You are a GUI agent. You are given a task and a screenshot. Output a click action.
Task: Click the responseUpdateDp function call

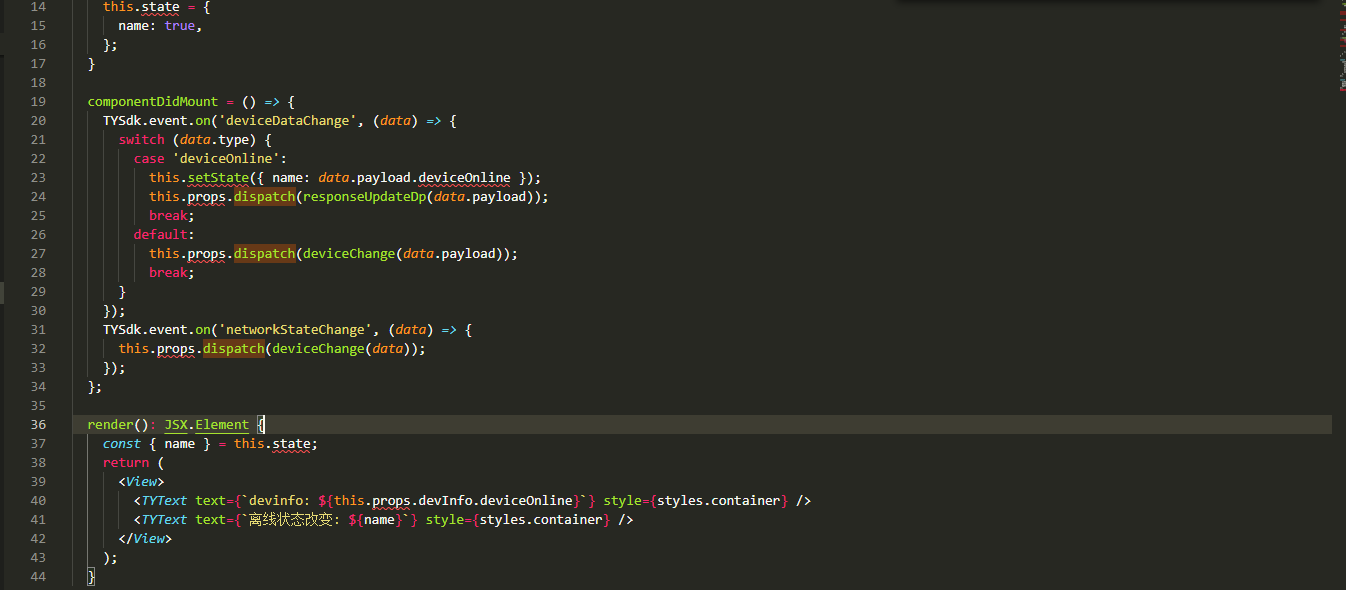coord(363,196)
